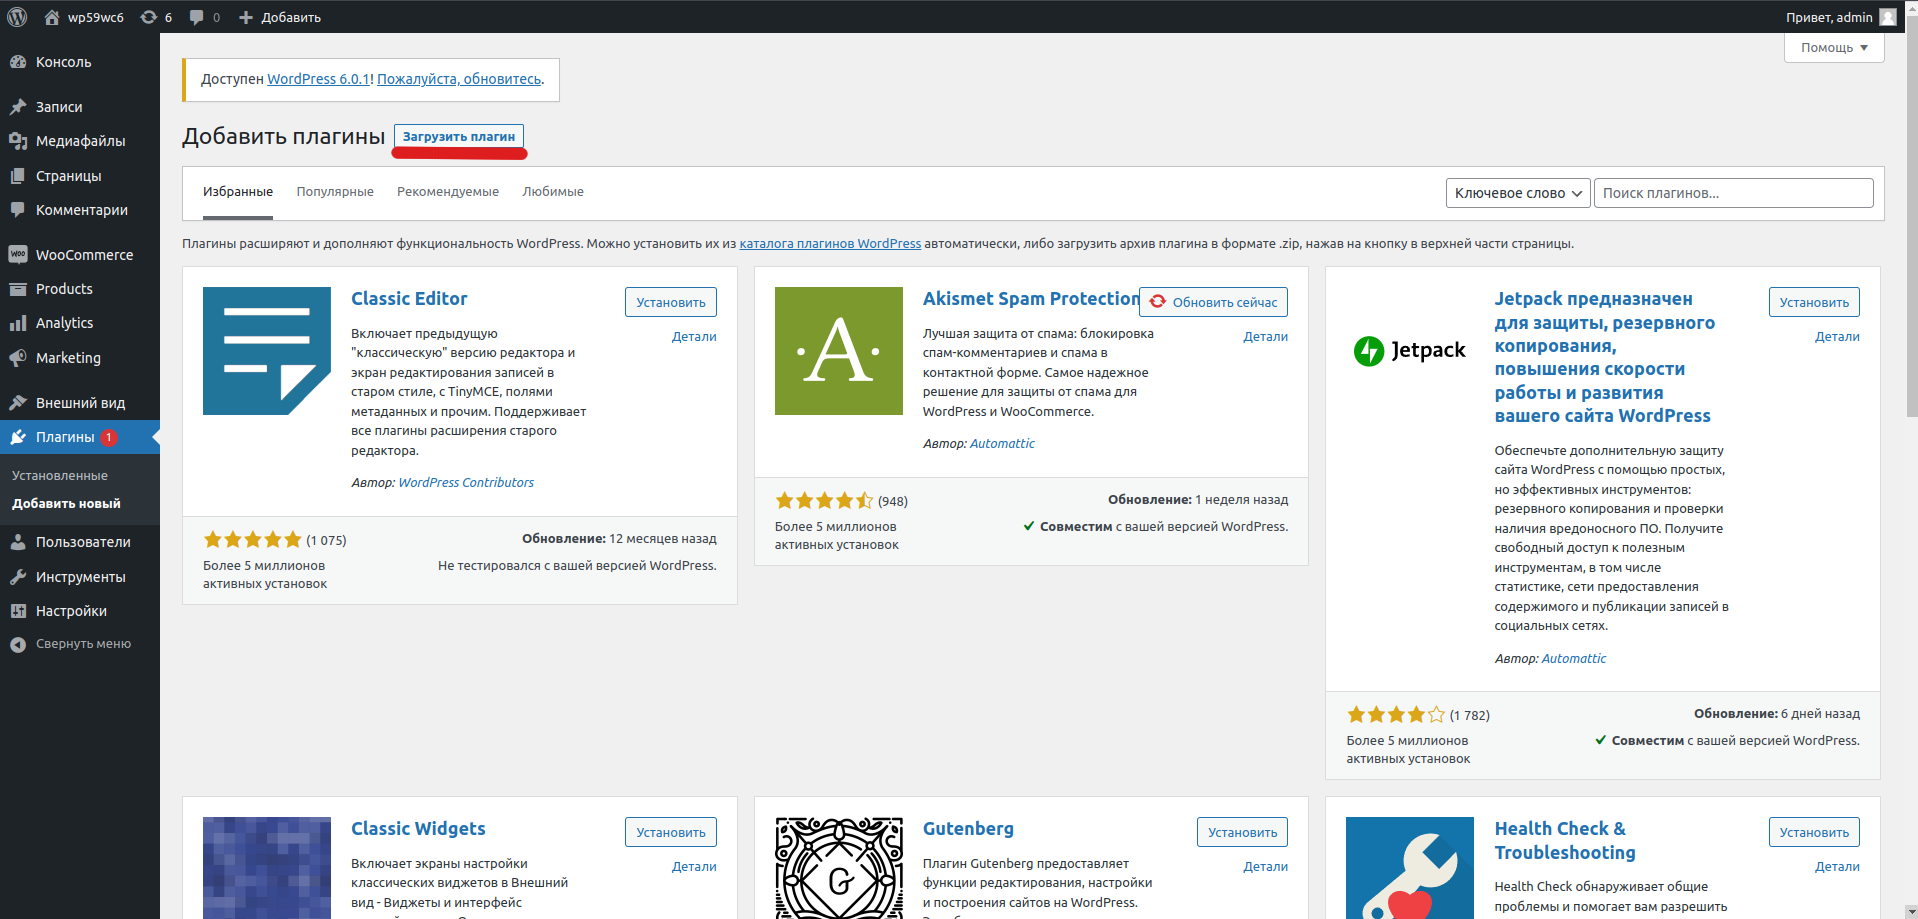The width and height of the screenshot is (1918, 919).
Task: Open the + Добавить new content menu
Action: click(280, 17)
